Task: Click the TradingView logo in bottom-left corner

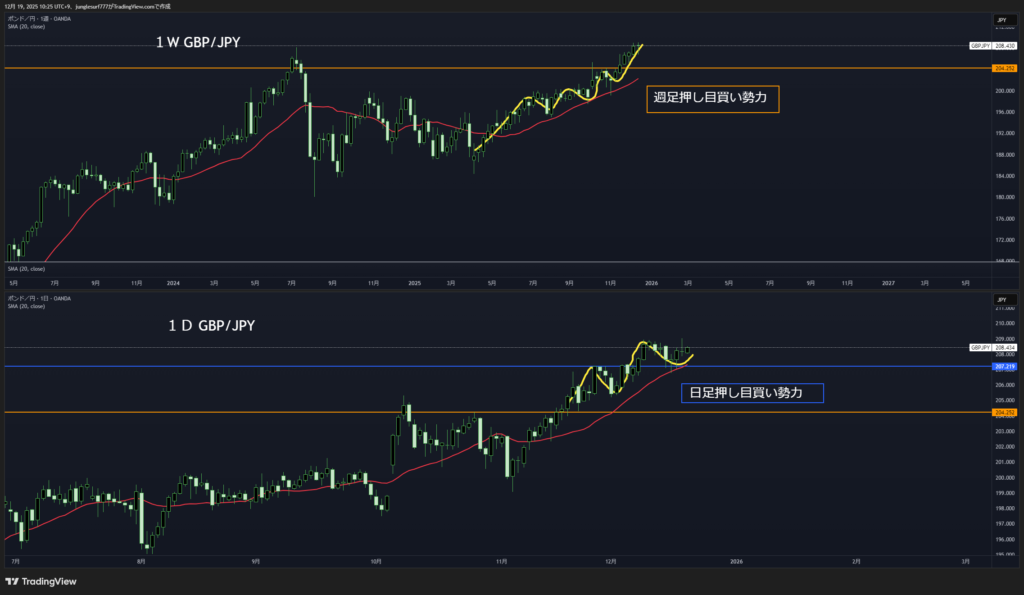Action: [40, 582]
